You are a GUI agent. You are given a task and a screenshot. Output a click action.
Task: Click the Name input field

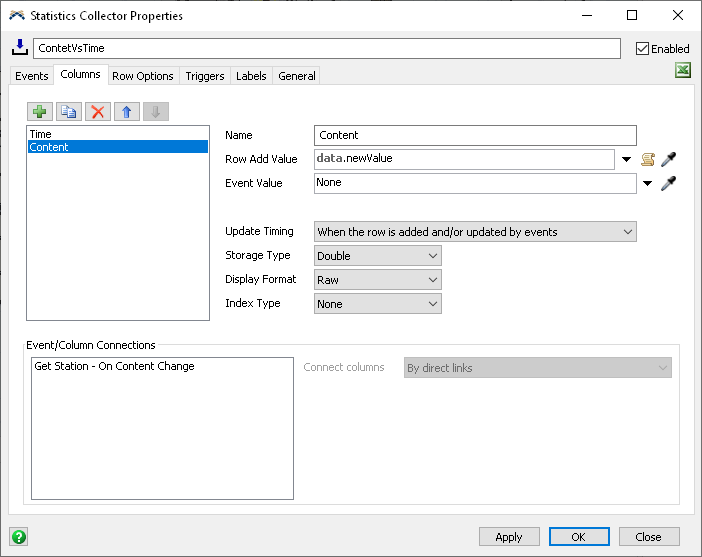(475, 135)
